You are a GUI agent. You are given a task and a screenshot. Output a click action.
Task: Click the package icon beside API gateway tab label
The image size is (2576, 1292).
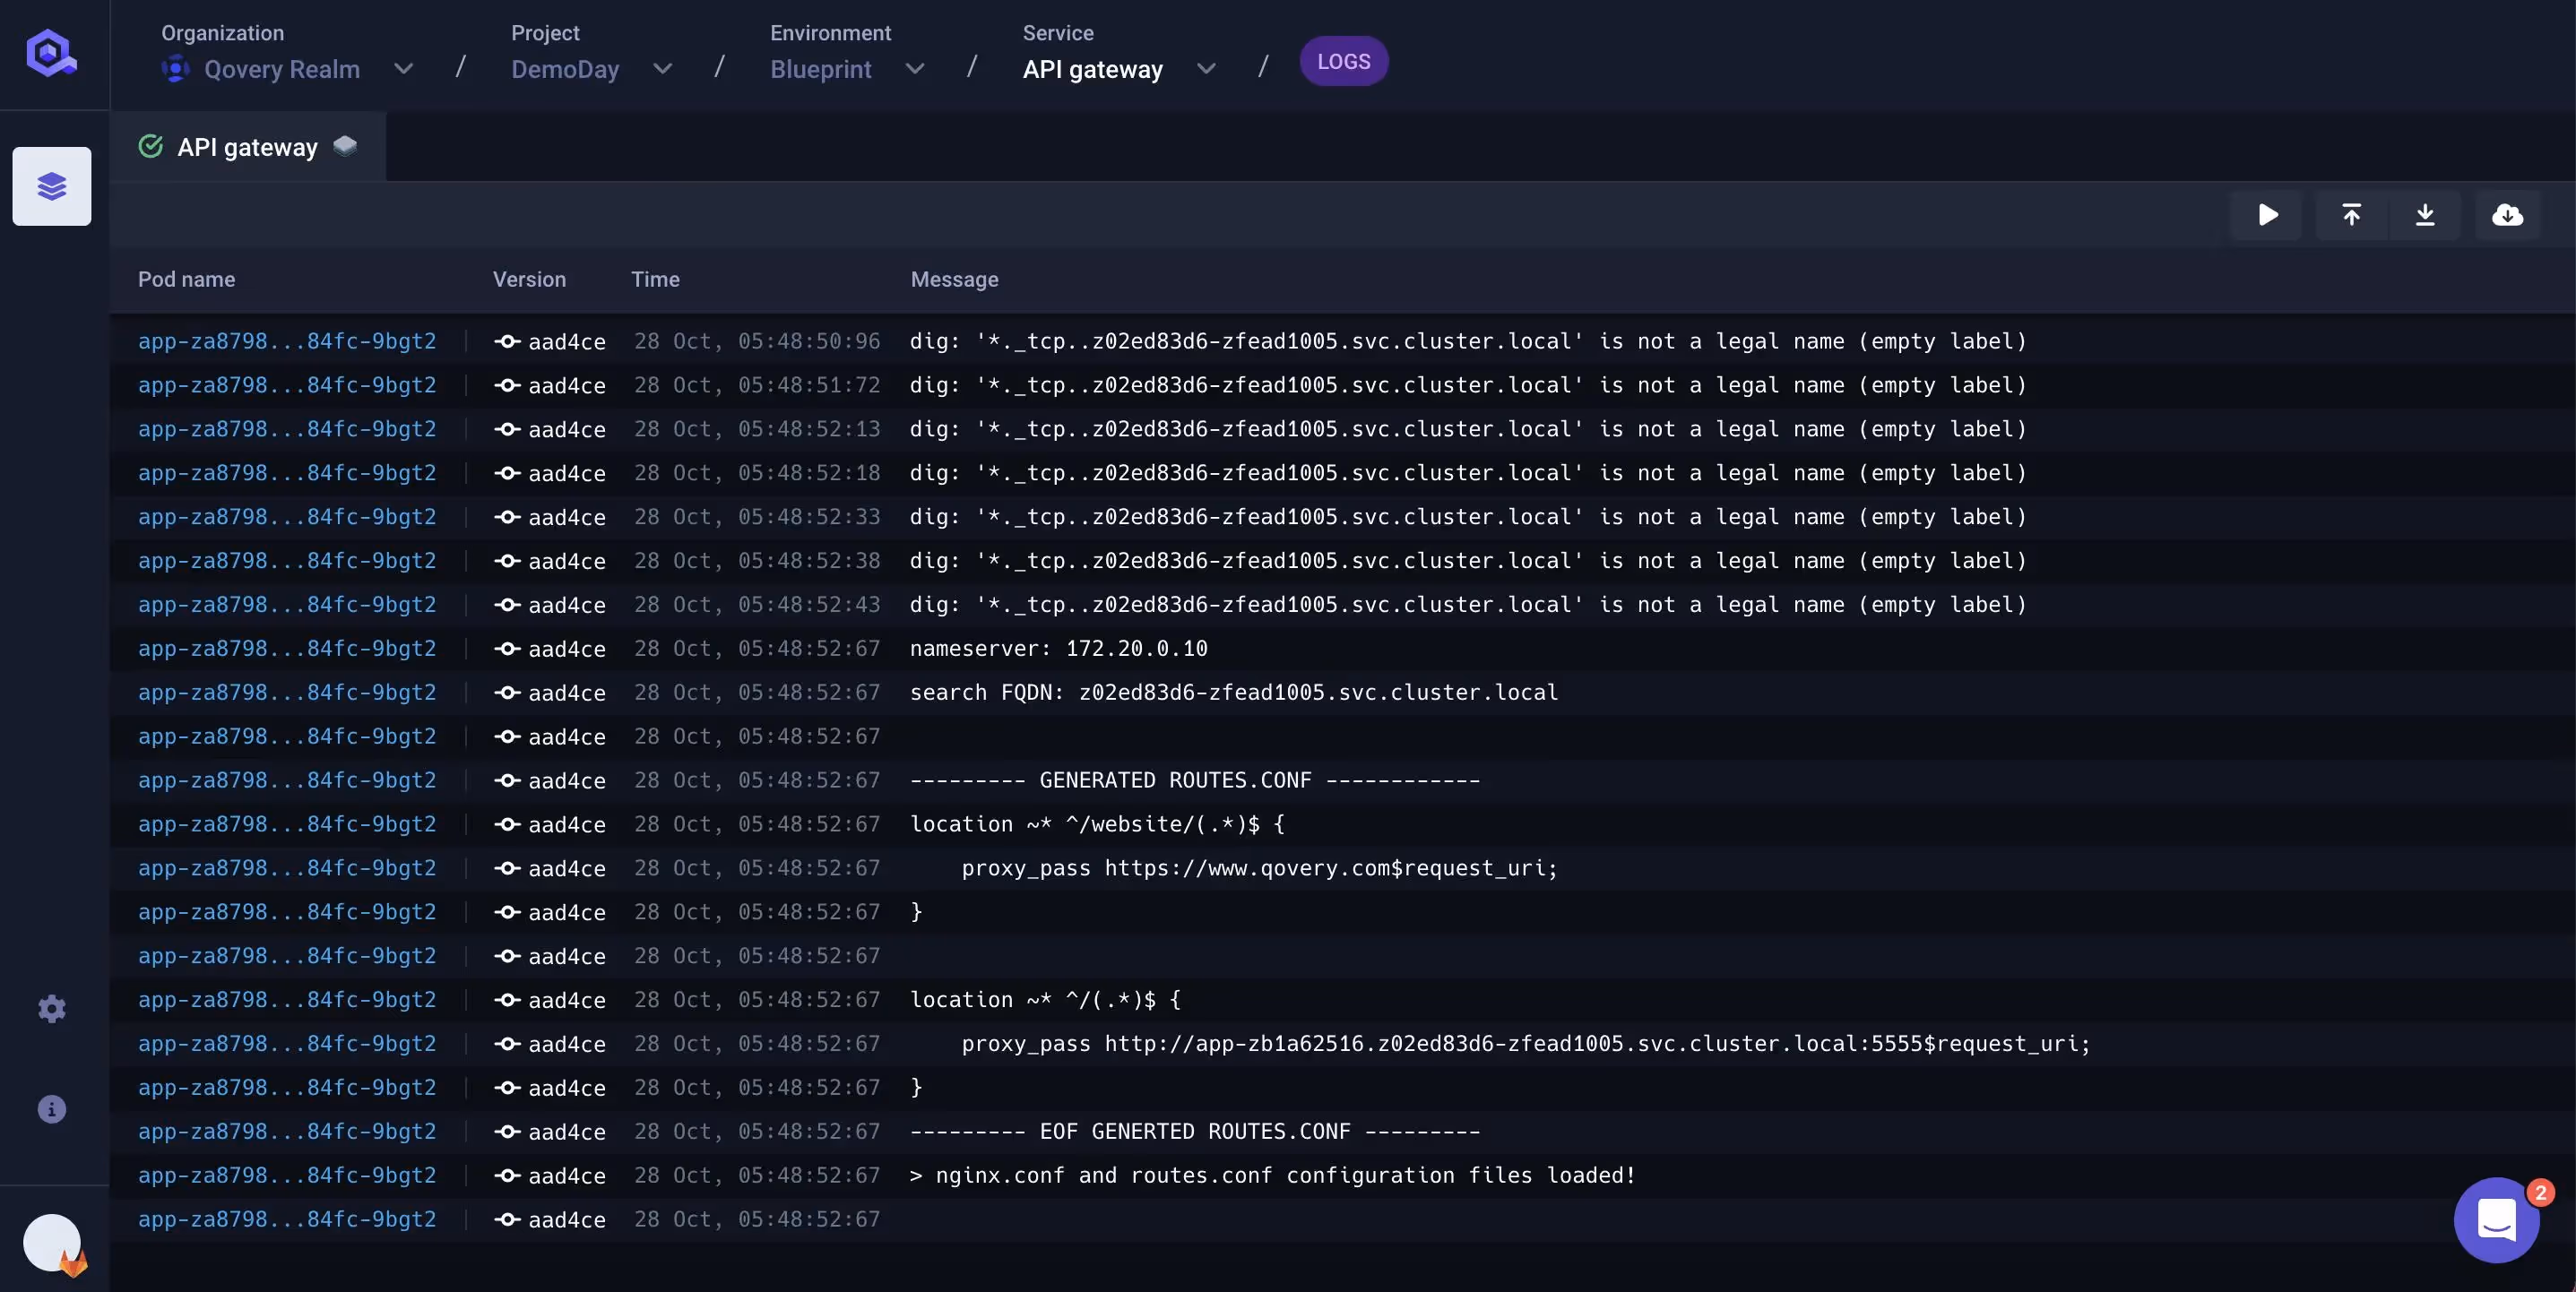(x=345, y=145)
